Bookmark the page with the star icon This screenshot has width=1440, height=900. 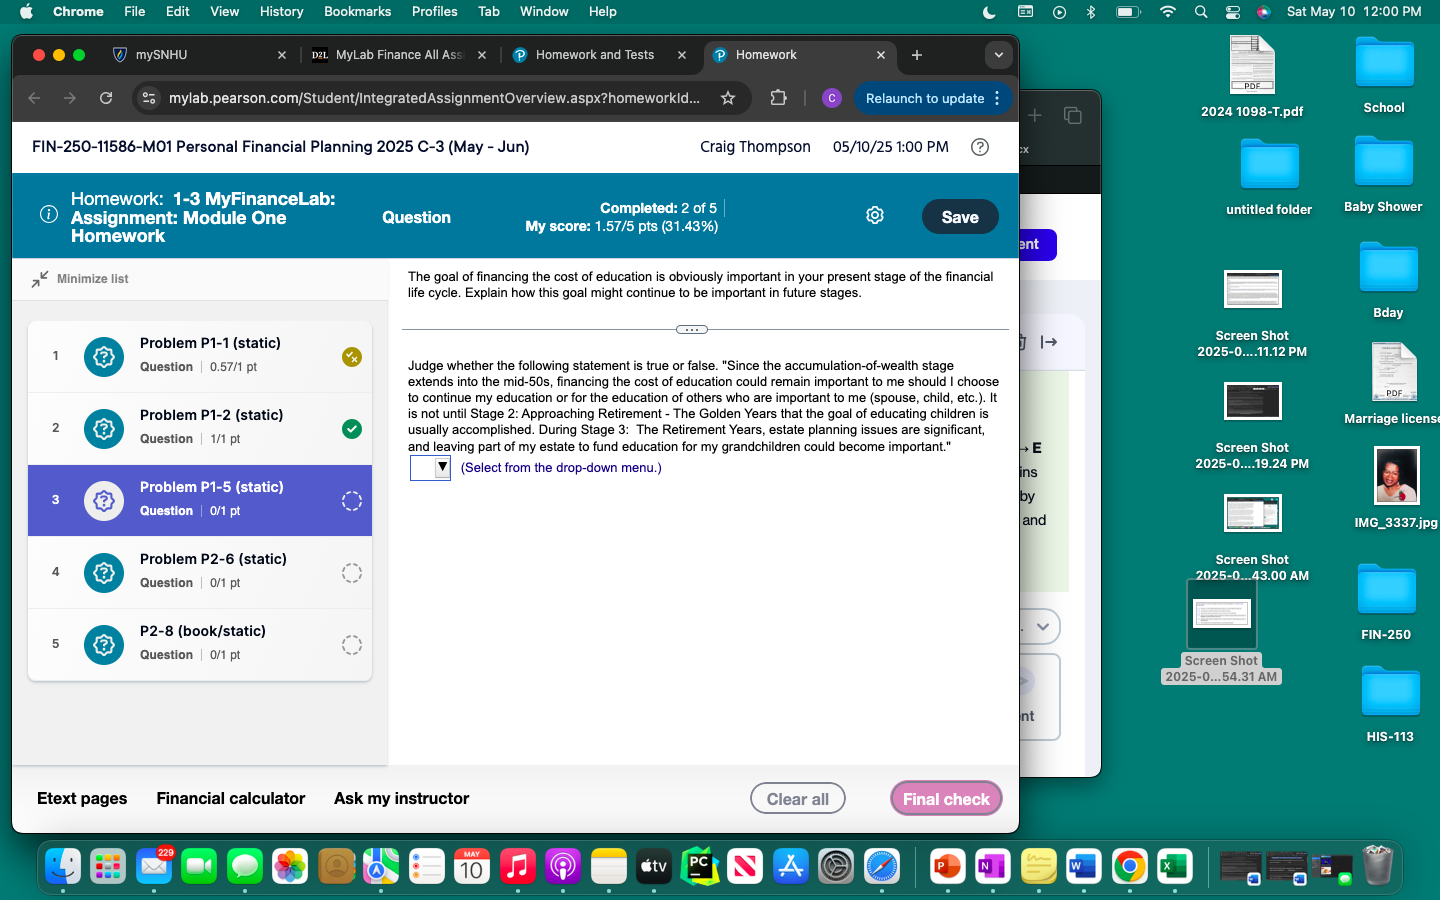pos(728,98)
